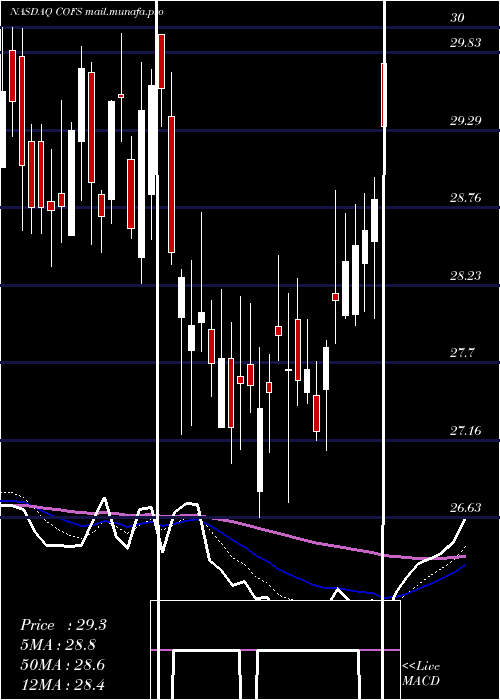
Task: Click the 27.7 price axis label
Action: coord(462,353)
